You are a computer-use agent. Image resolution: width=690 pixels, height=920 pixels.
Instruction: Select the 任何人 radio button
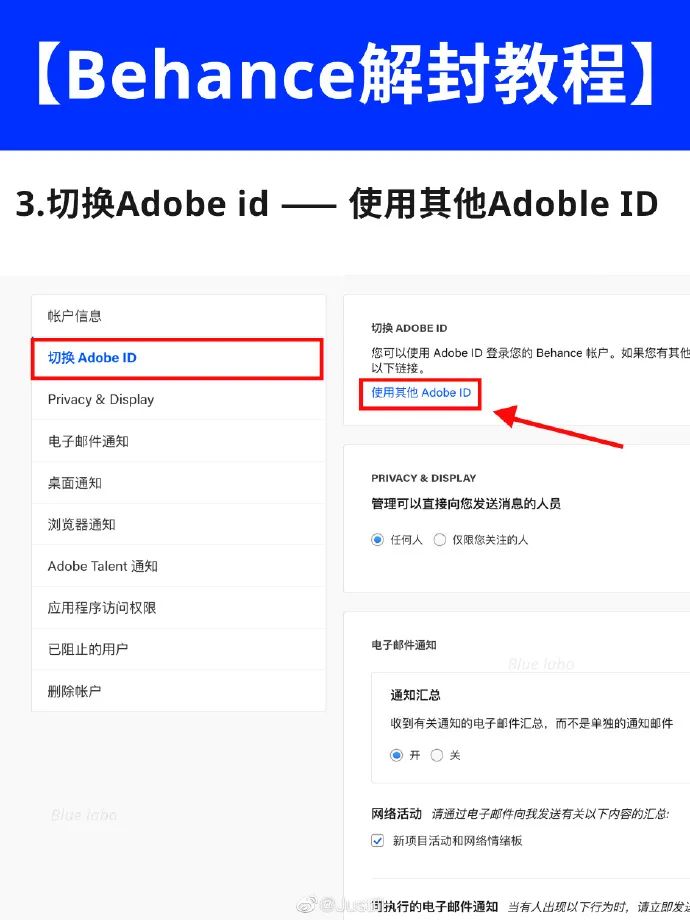[x=377, y=540]
